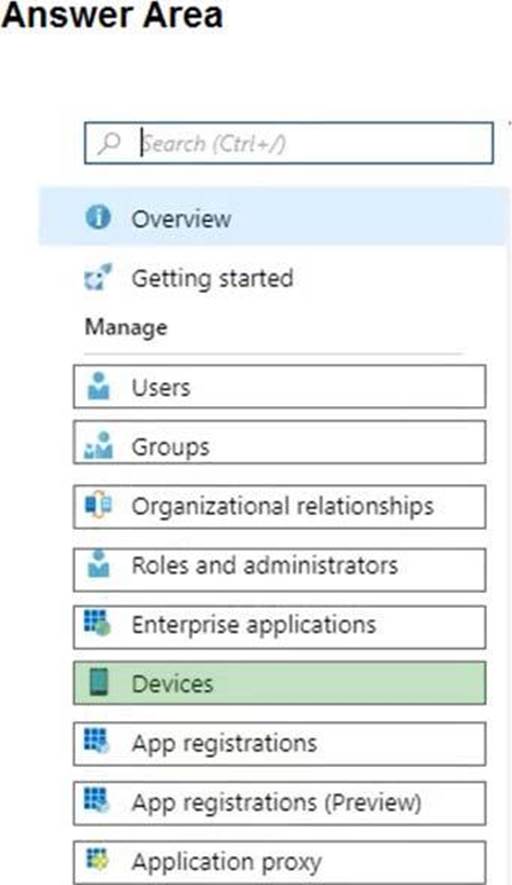Select Users in the Manage section

tap(279, 387)
